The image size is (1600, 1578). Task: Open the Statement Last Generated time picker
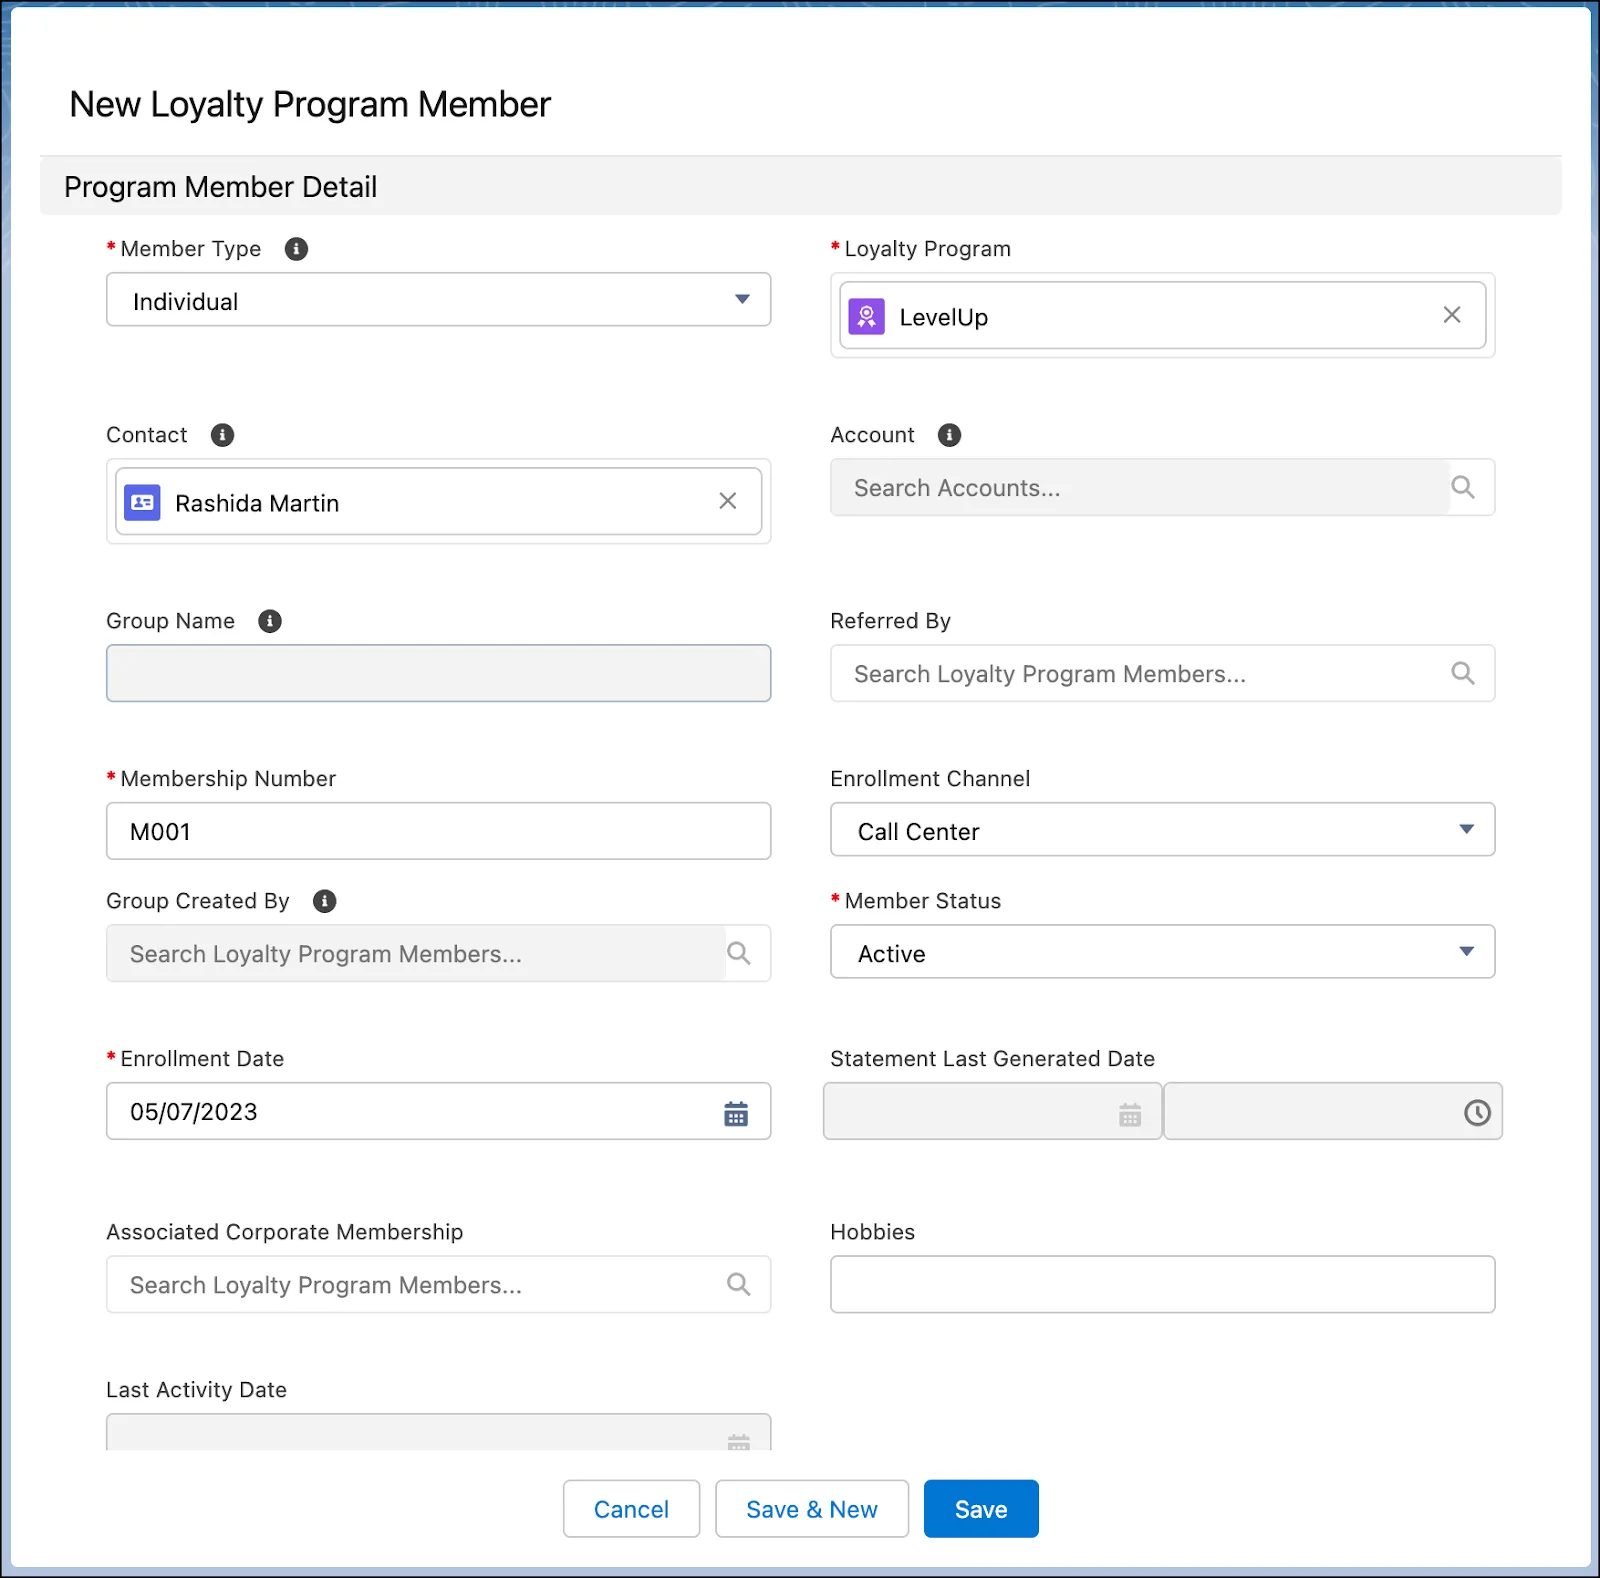[x=1477, y=1110]
